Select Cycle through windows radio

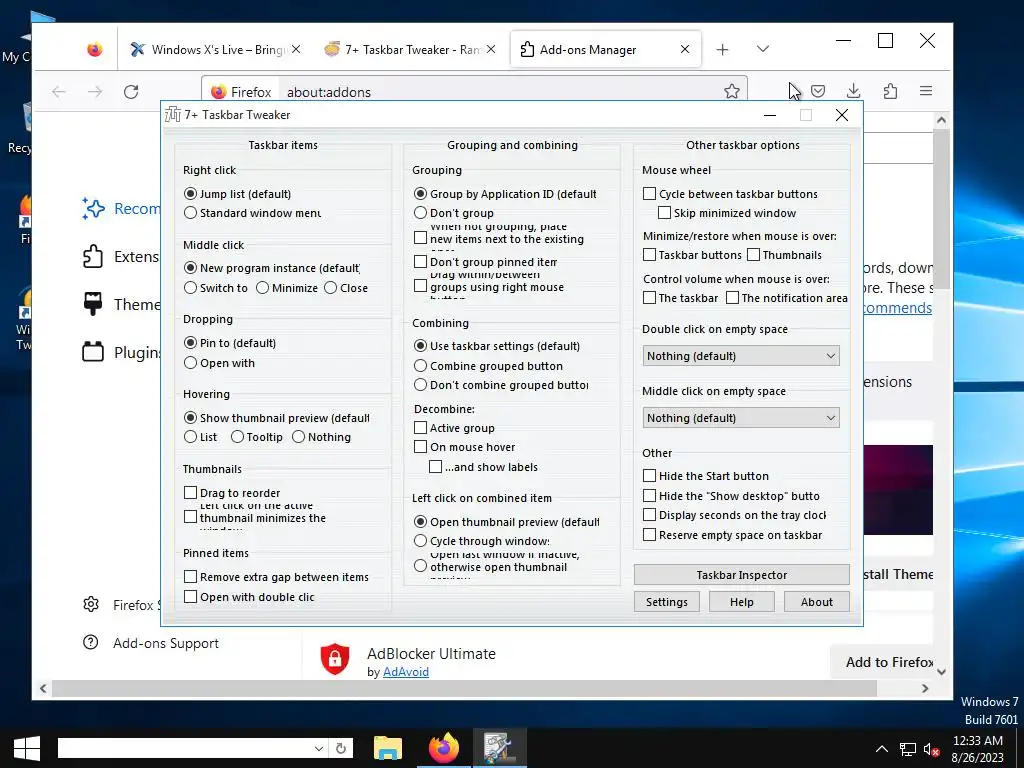point(420,541)
